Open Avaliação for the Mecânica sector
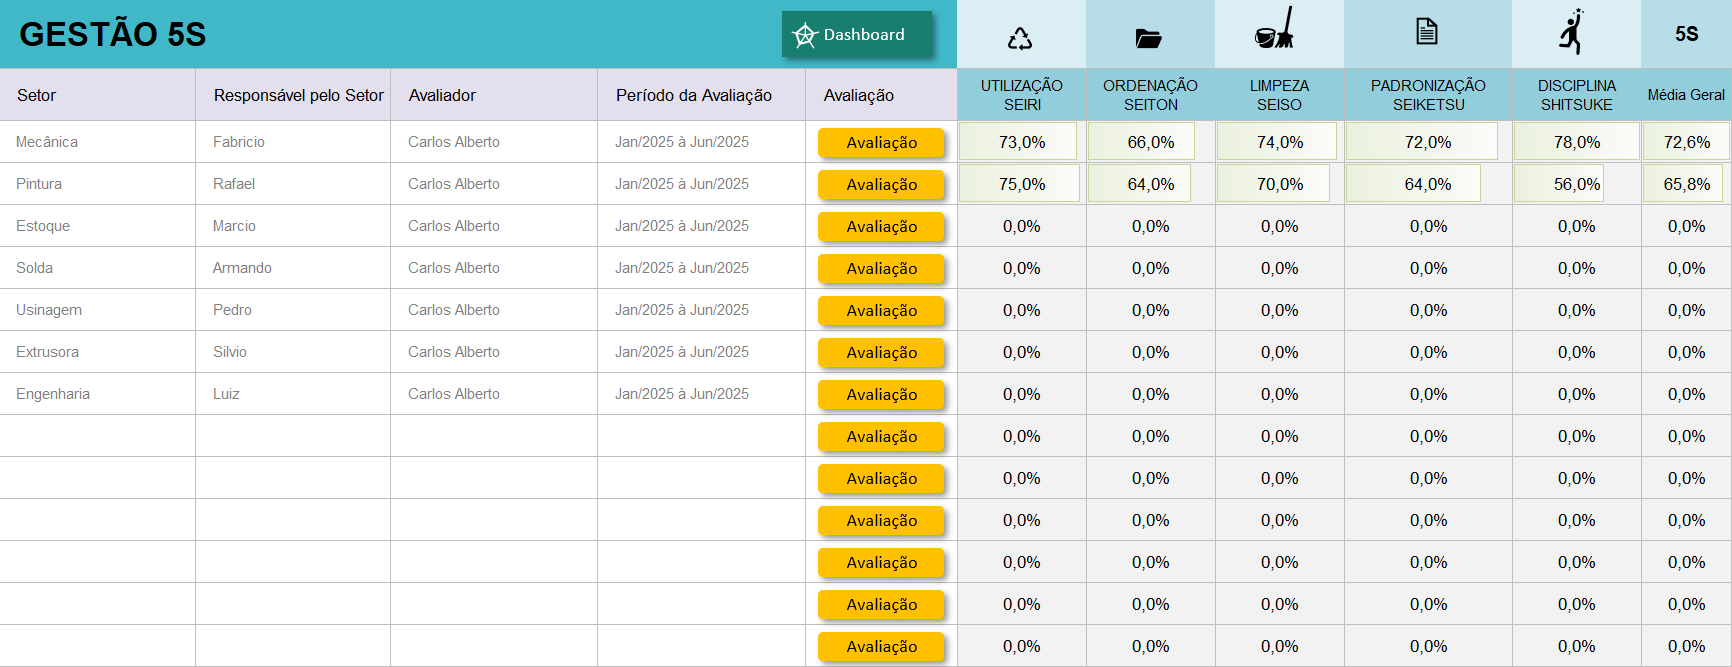 881,143
